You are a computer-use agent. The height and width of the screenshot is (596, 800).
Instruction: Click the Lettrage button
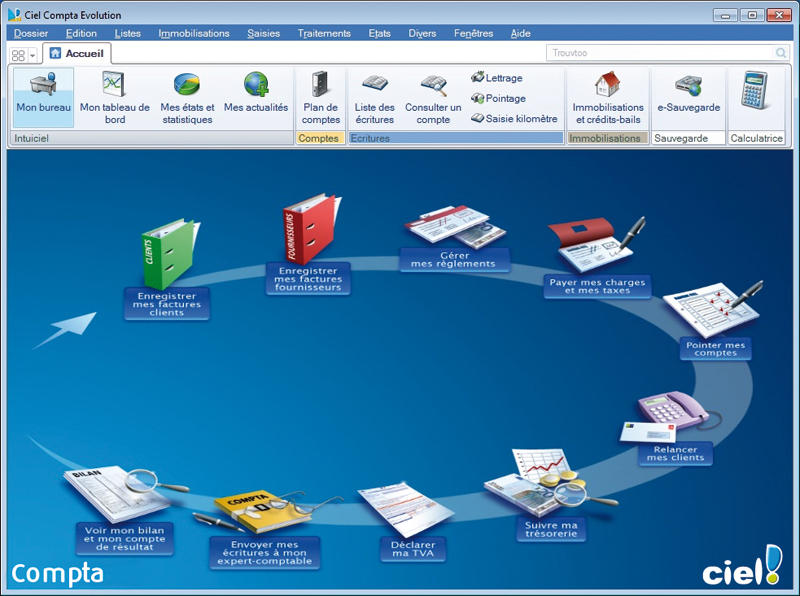(x=497, y=78)
